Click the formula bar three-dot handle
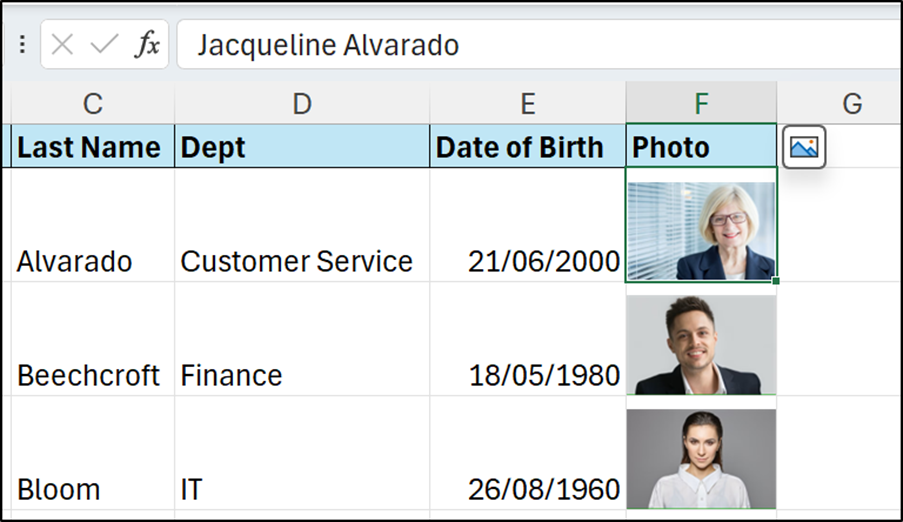 [x=23, y=45]
